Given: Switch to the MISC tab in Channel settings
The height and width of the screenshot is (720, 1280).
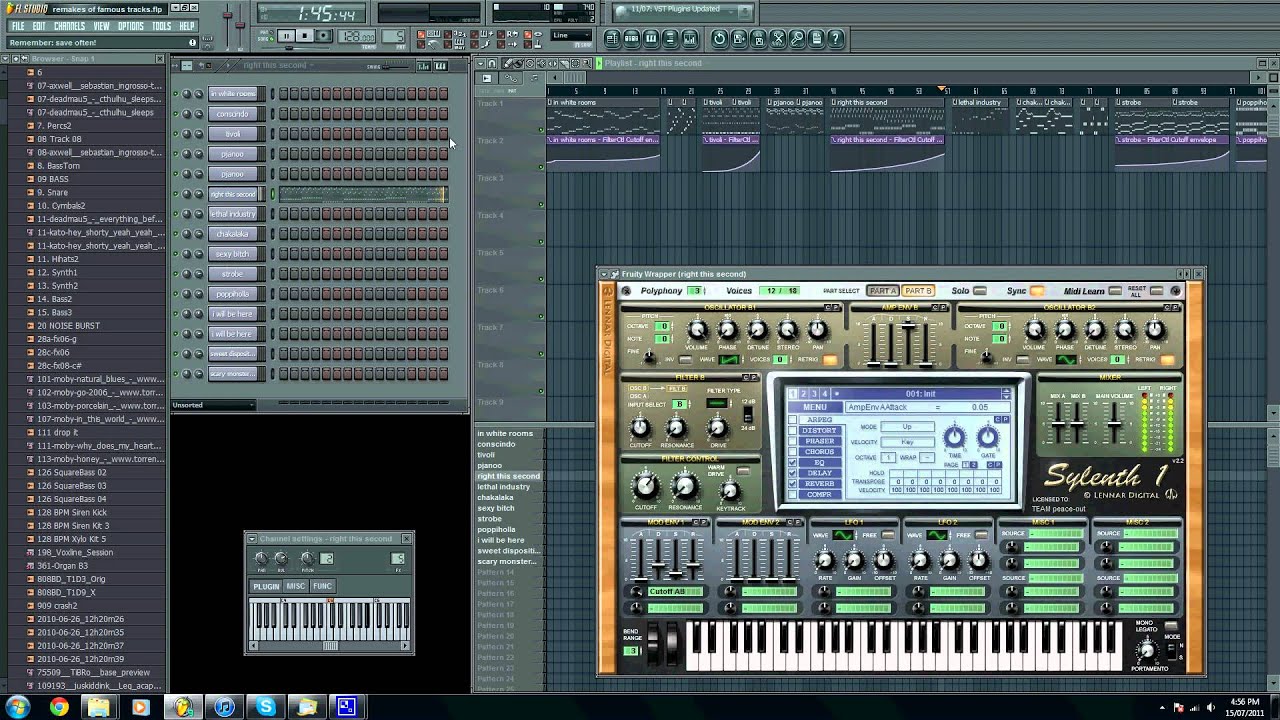Looking at the screenshot, I should click(295, 586).
